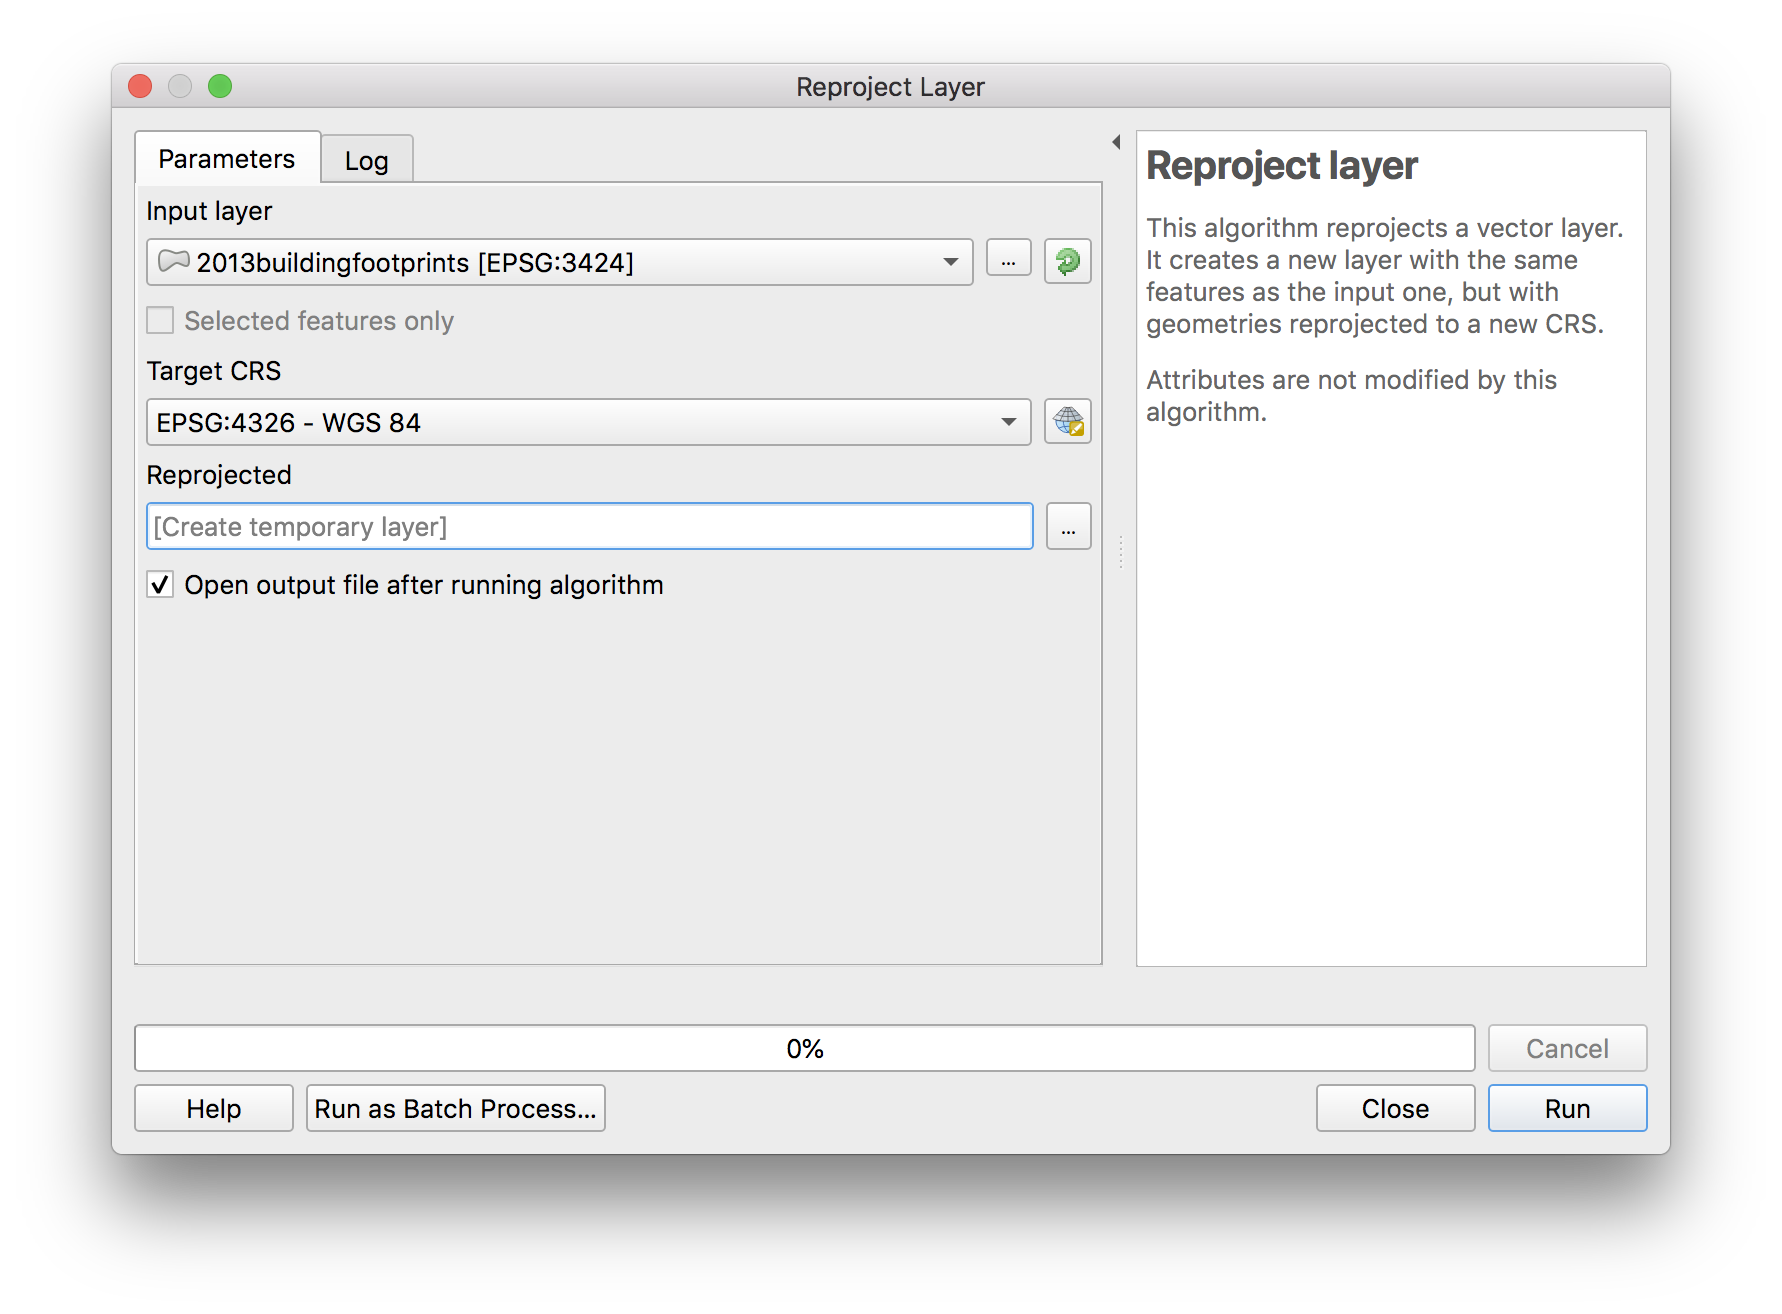Open Help for Reproject Layer

(214, 1109)
